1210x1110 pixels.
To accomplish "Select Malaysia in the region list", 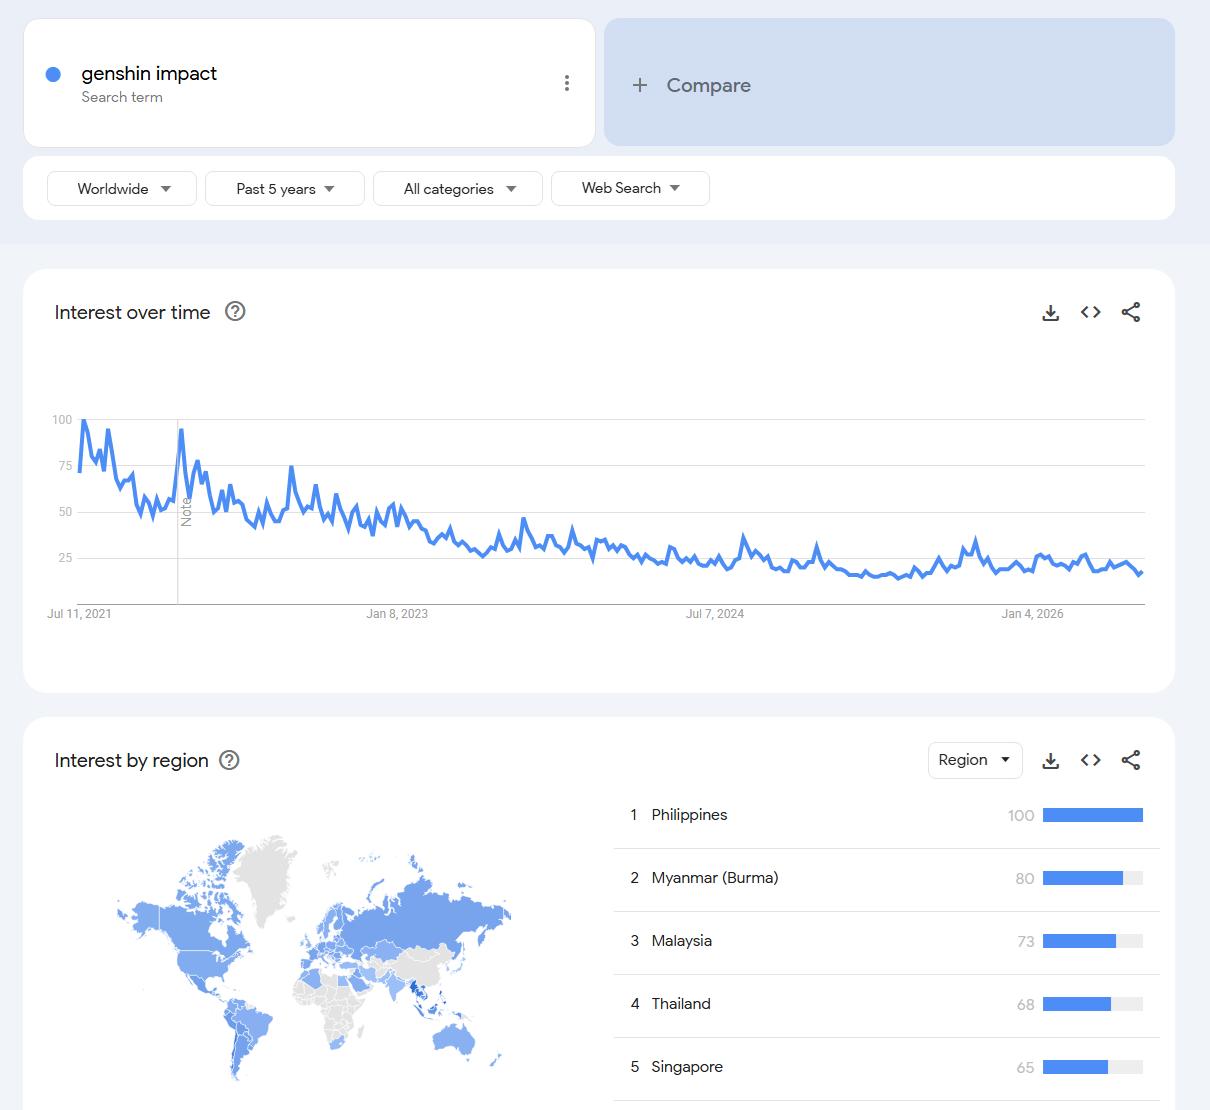I will pos(682,941).
